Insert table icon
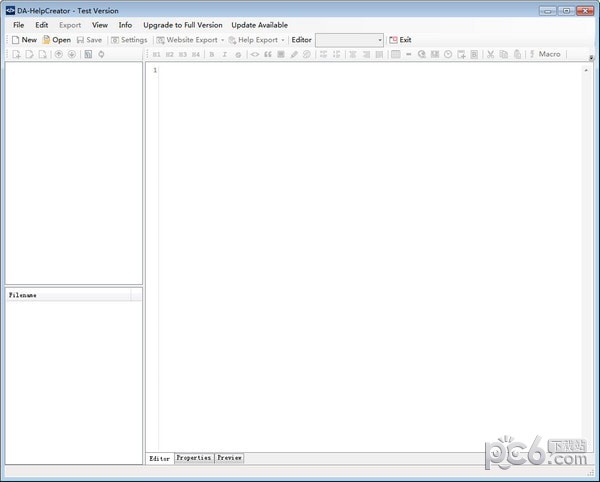 coord(396,54)
